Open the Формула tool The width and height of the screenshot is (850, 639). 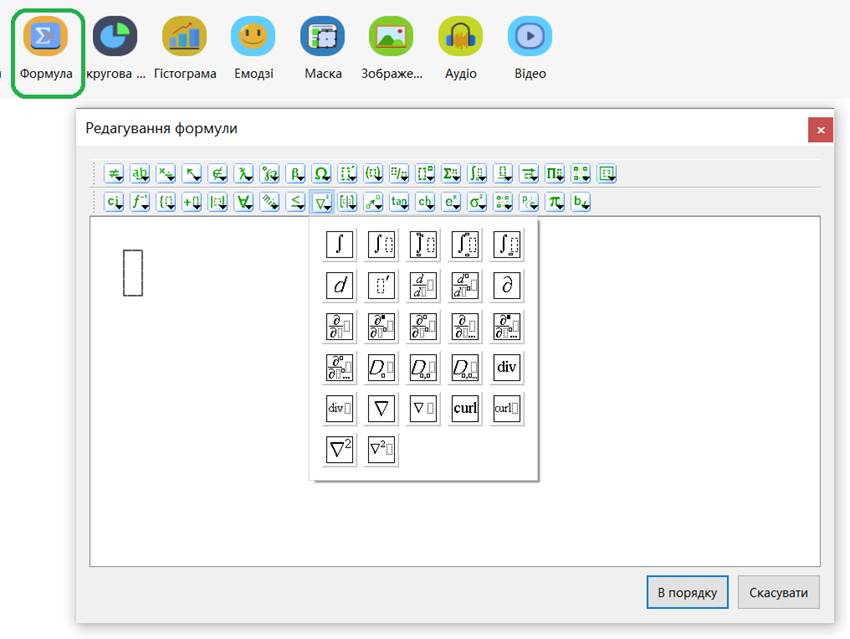[x=46, y=49]
